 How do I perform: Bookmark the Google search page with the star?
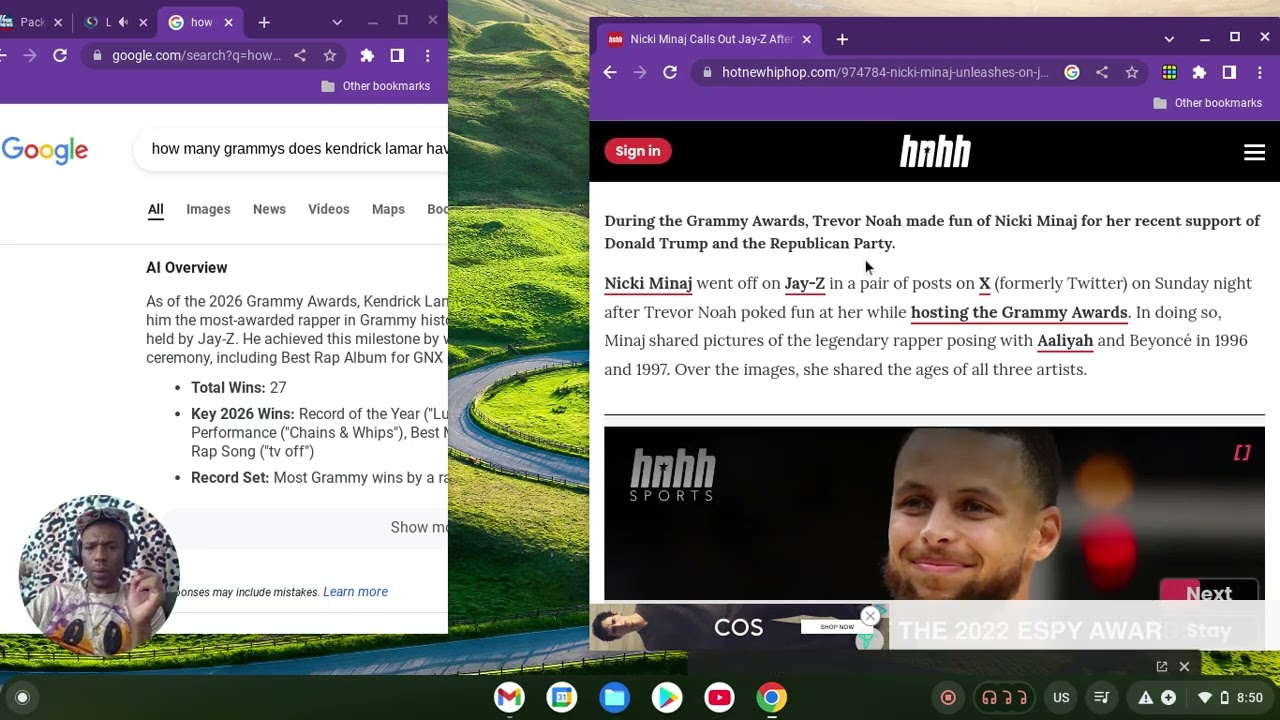pyautogui.click(x=330, y=55)
